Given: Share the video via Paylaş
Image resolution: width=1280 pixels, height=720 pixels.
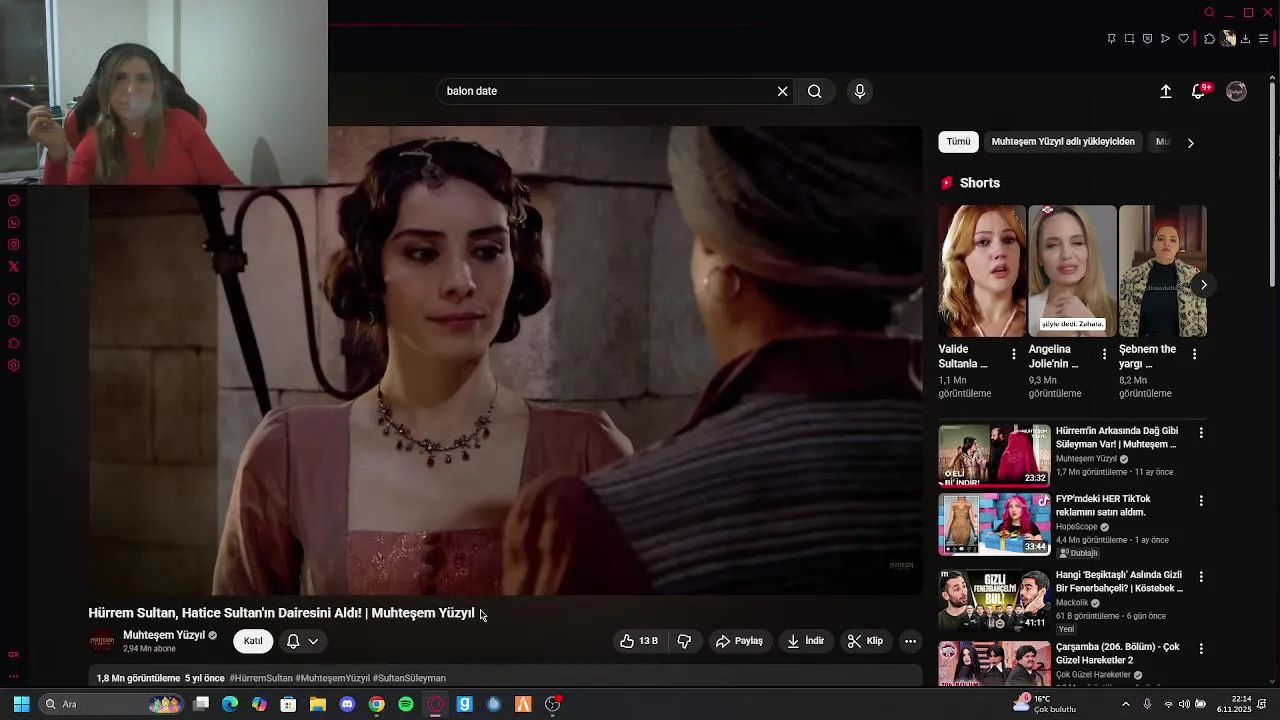Looking at the screenshot, I should [739, 641].
